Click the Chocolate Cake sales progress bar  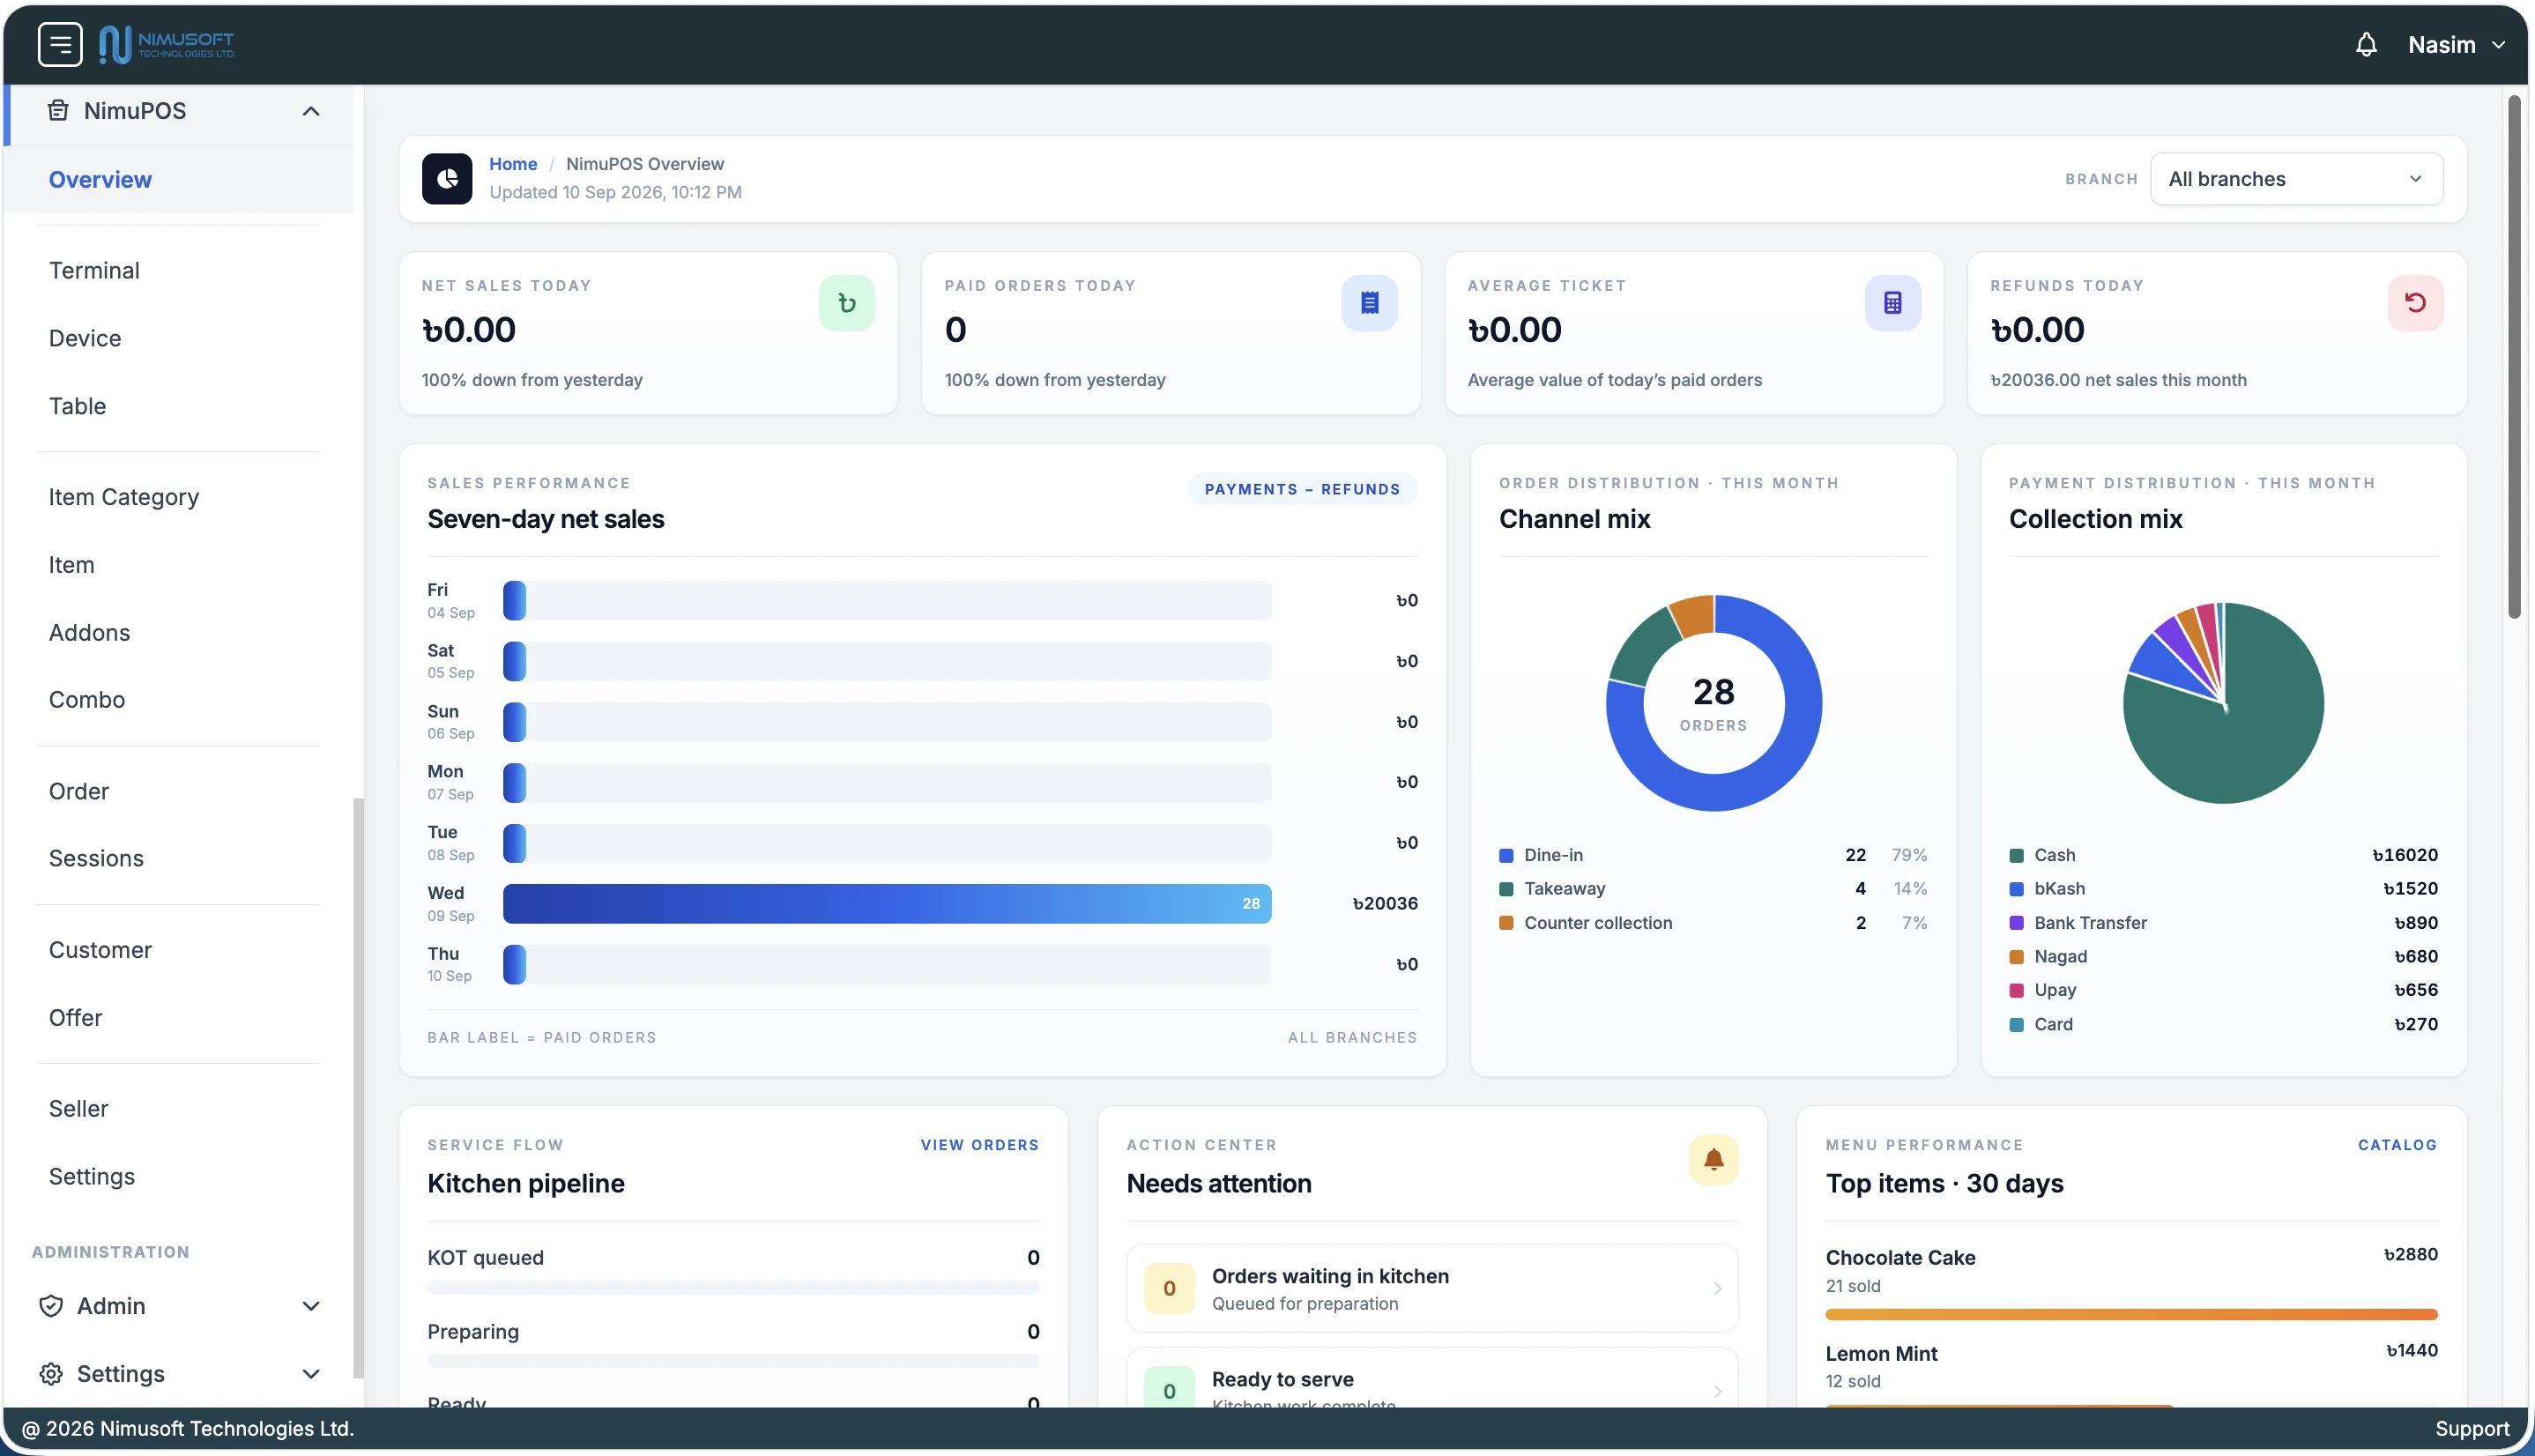point(2131,1314)
